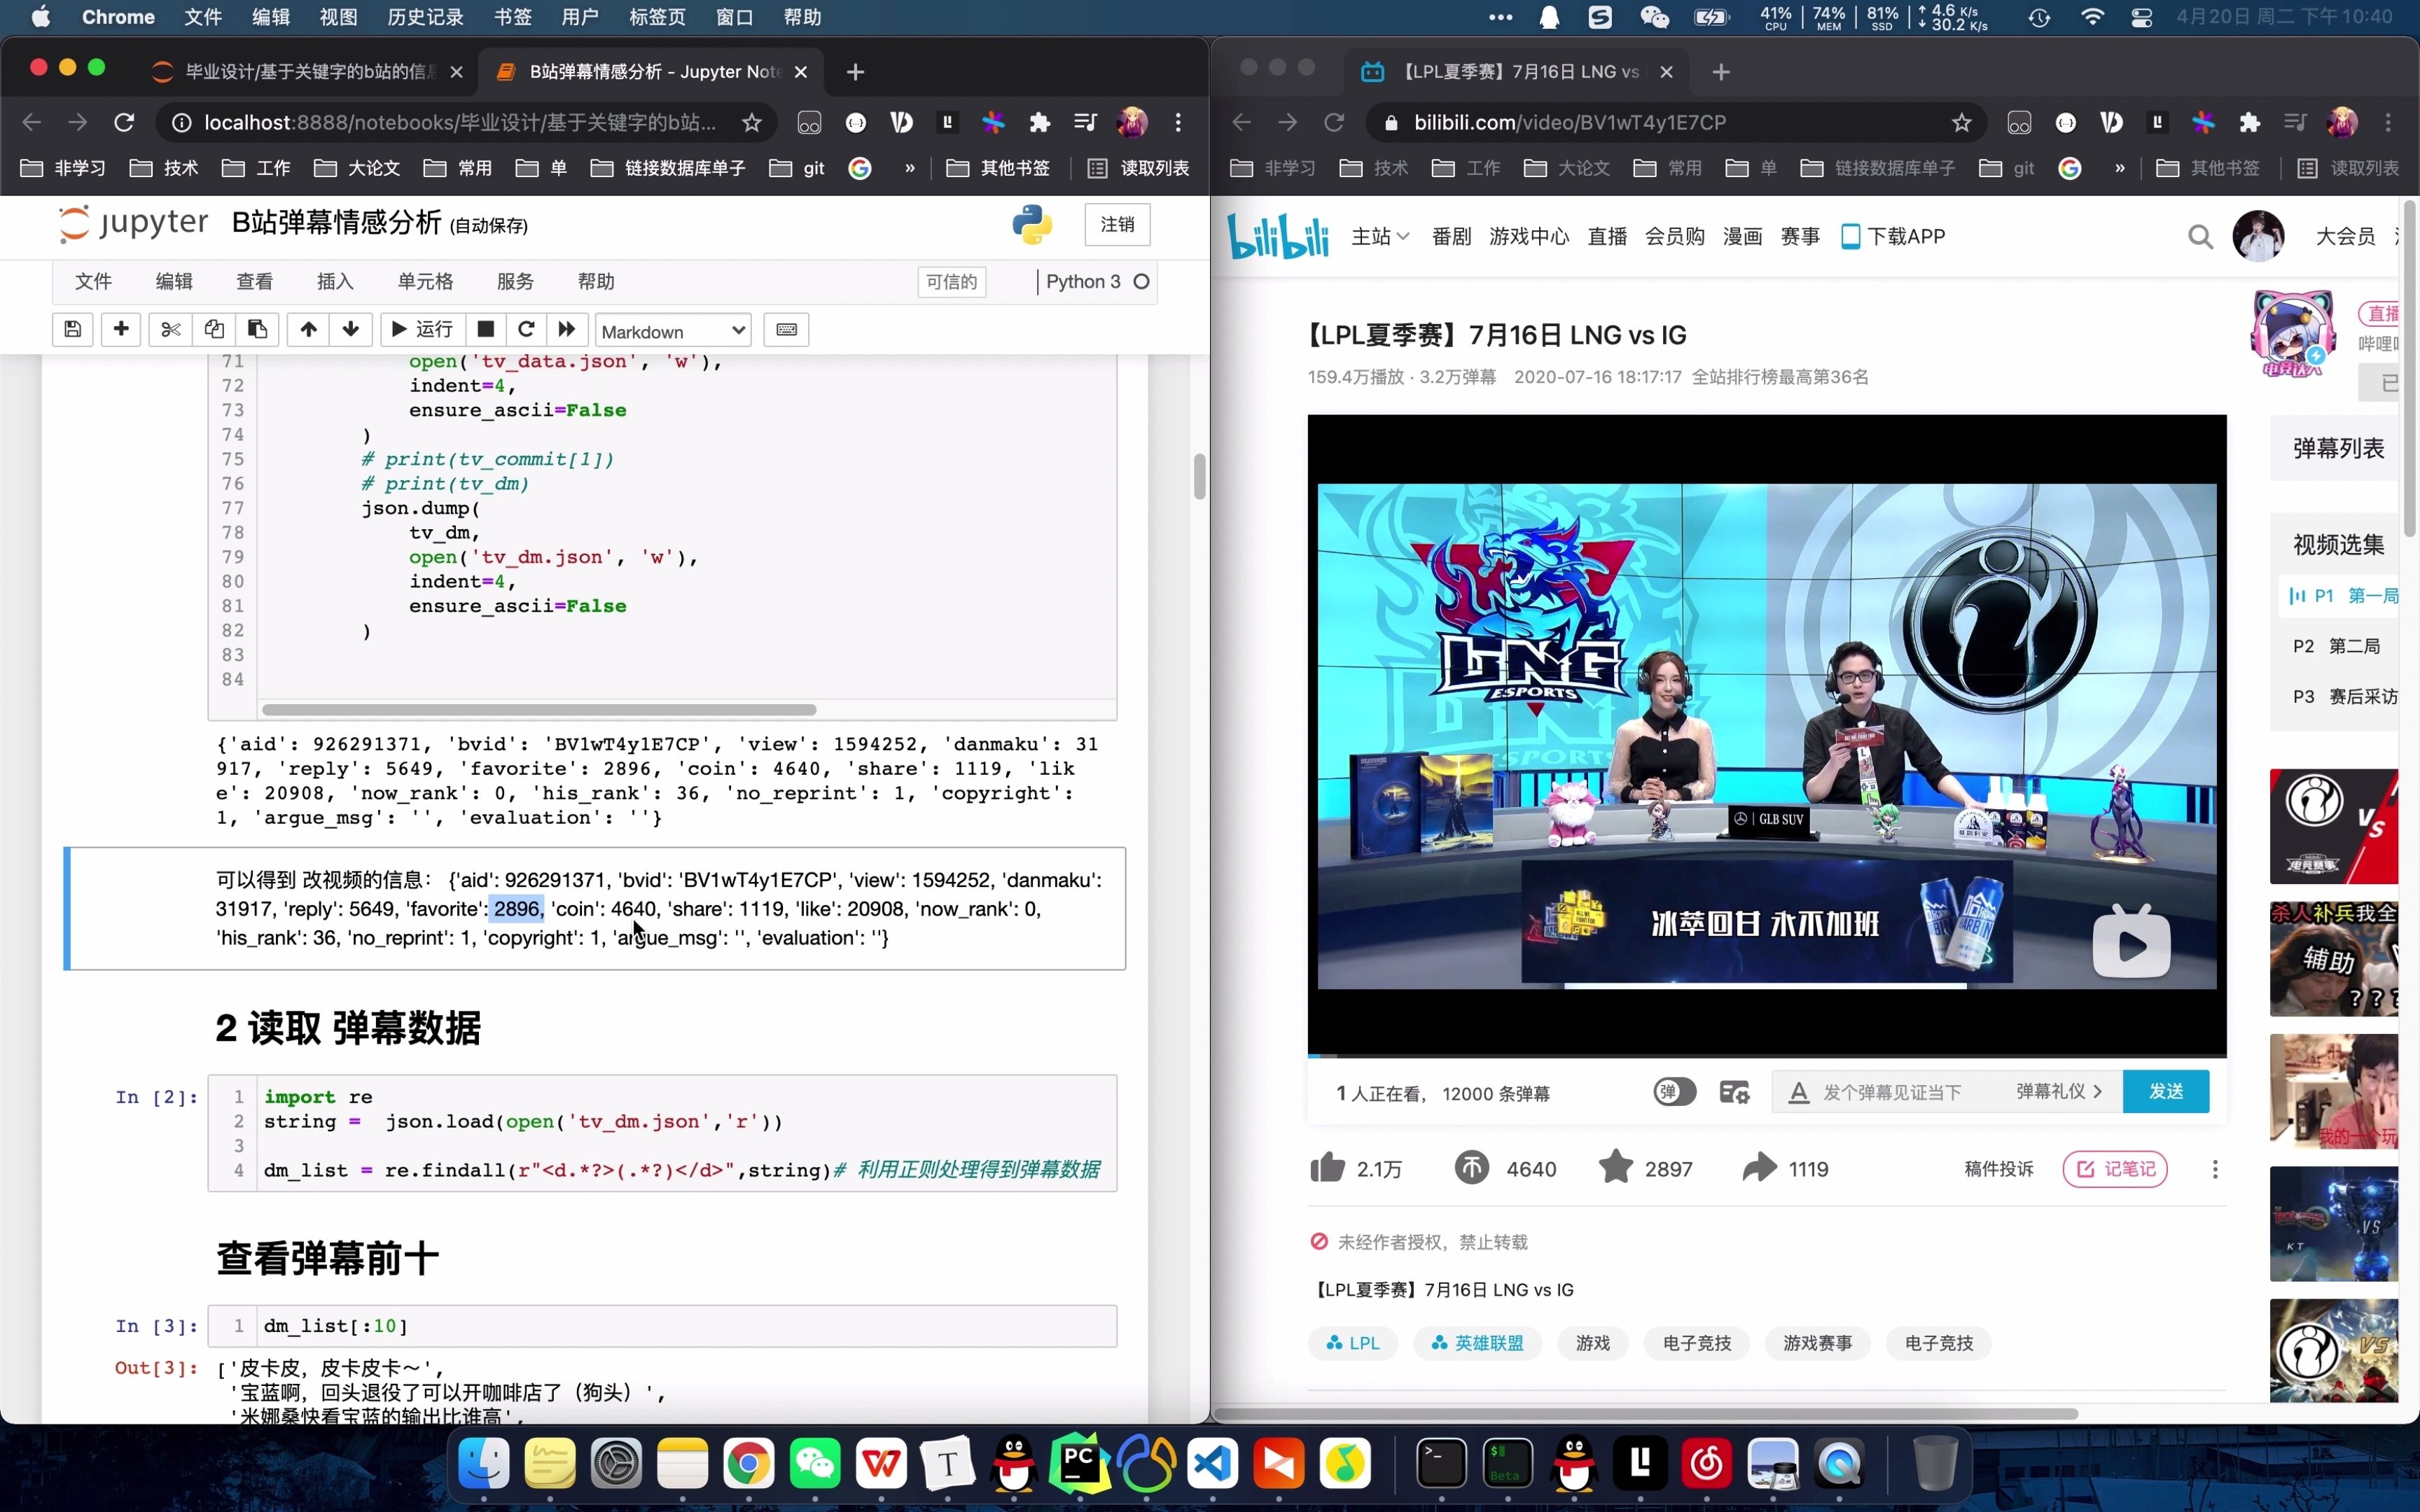Insert a new cell below with the plus icon
Viewport: 2420px width, 1512px height.
[122, 329]
